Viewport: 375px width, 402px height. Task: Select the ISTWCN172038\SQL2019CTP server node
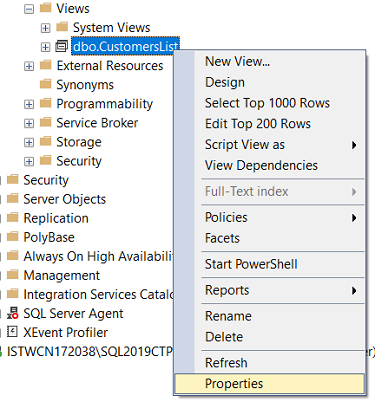90,352
